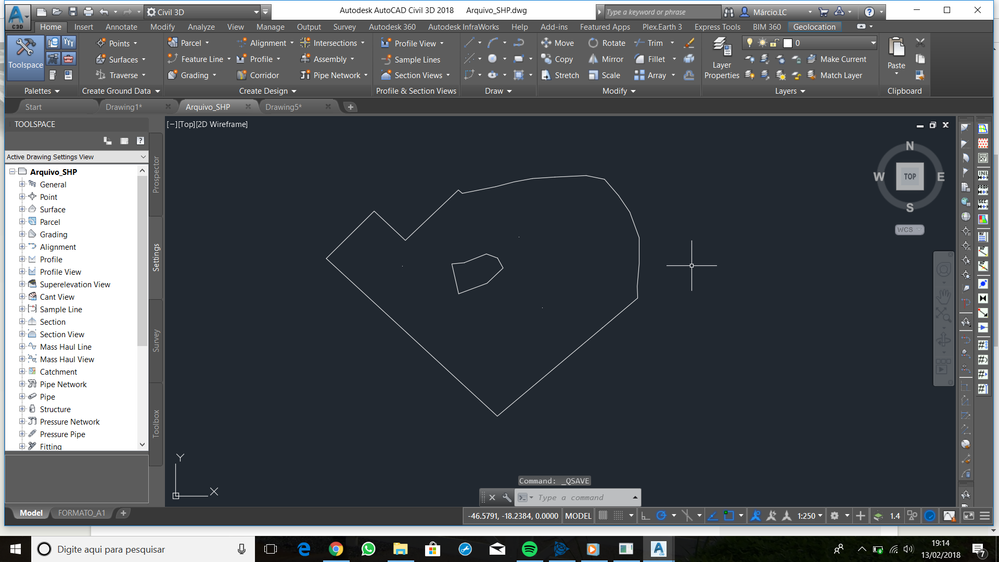The height and width of the screenshot is (562, 999).
Task: Select the Trim tool
Action: tap(649, 43)
